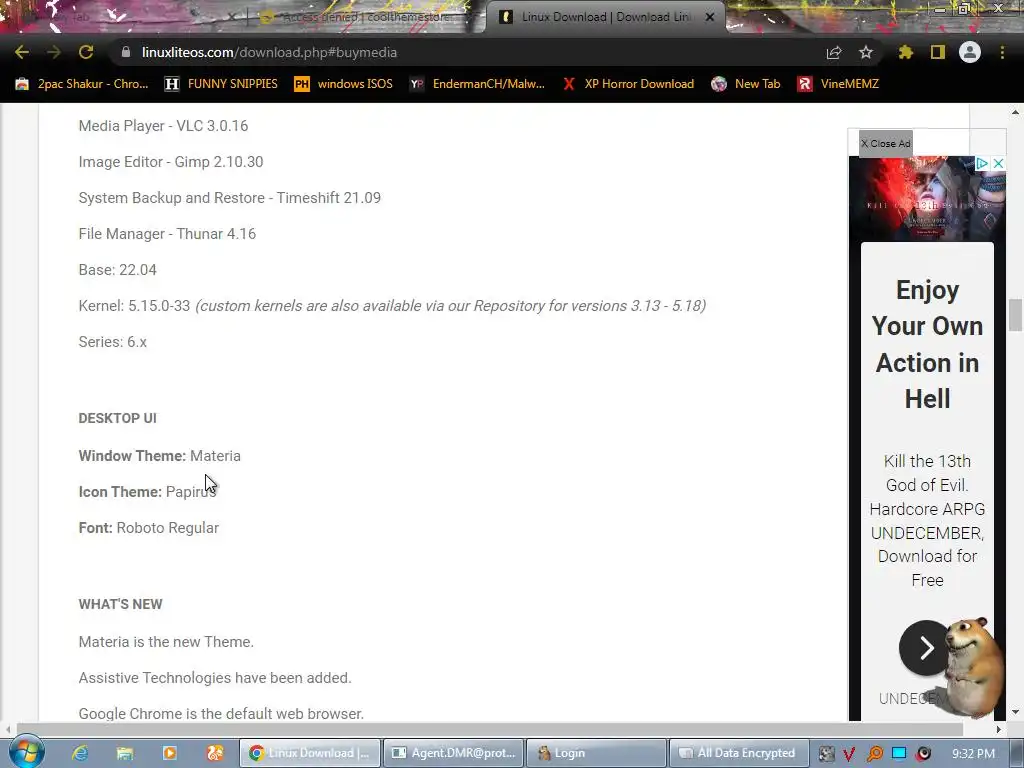The height and width of the screenshot is (768, 1024).
Task: Click the orange magnifier tray icon
Action: (x=874, y=754)
